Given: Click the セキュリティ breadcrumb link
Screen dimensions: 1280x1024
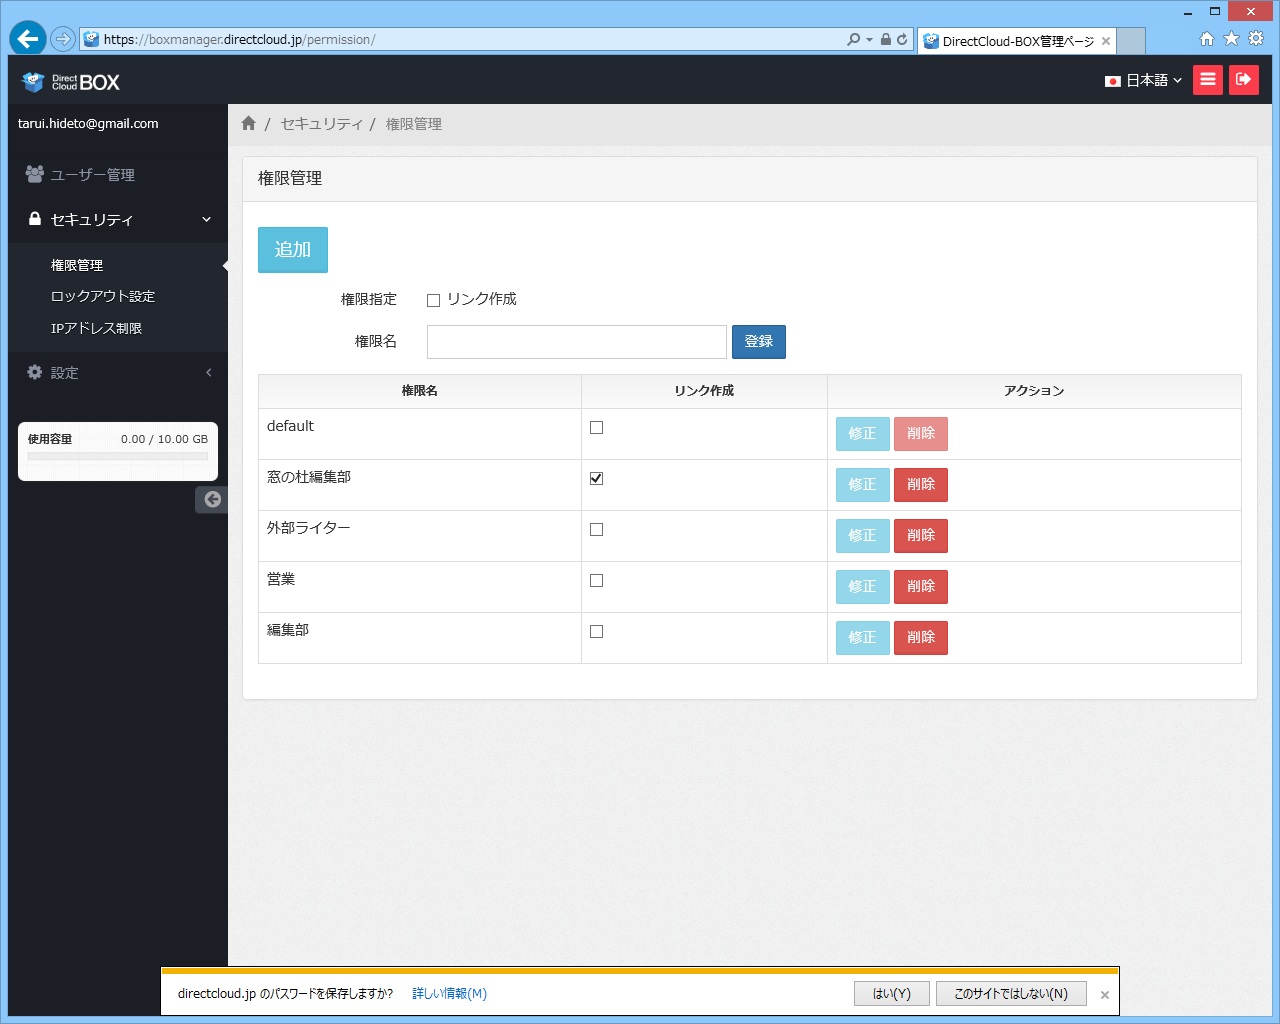Looking at the screenshot, I should pyautogui.click(x=321, y=124).
